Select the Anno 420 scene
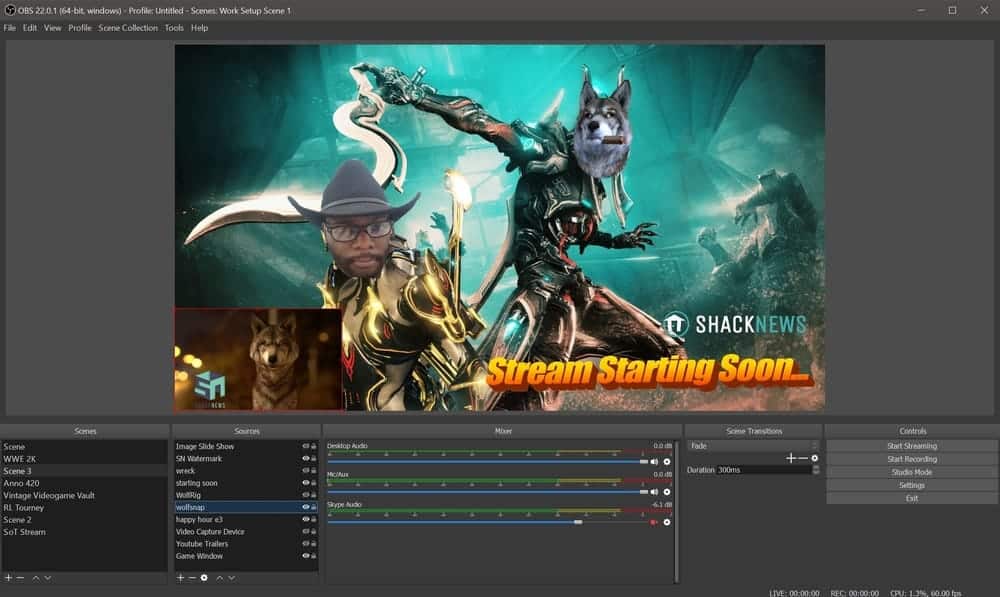1000x597 pixels. tap(84, 483)
